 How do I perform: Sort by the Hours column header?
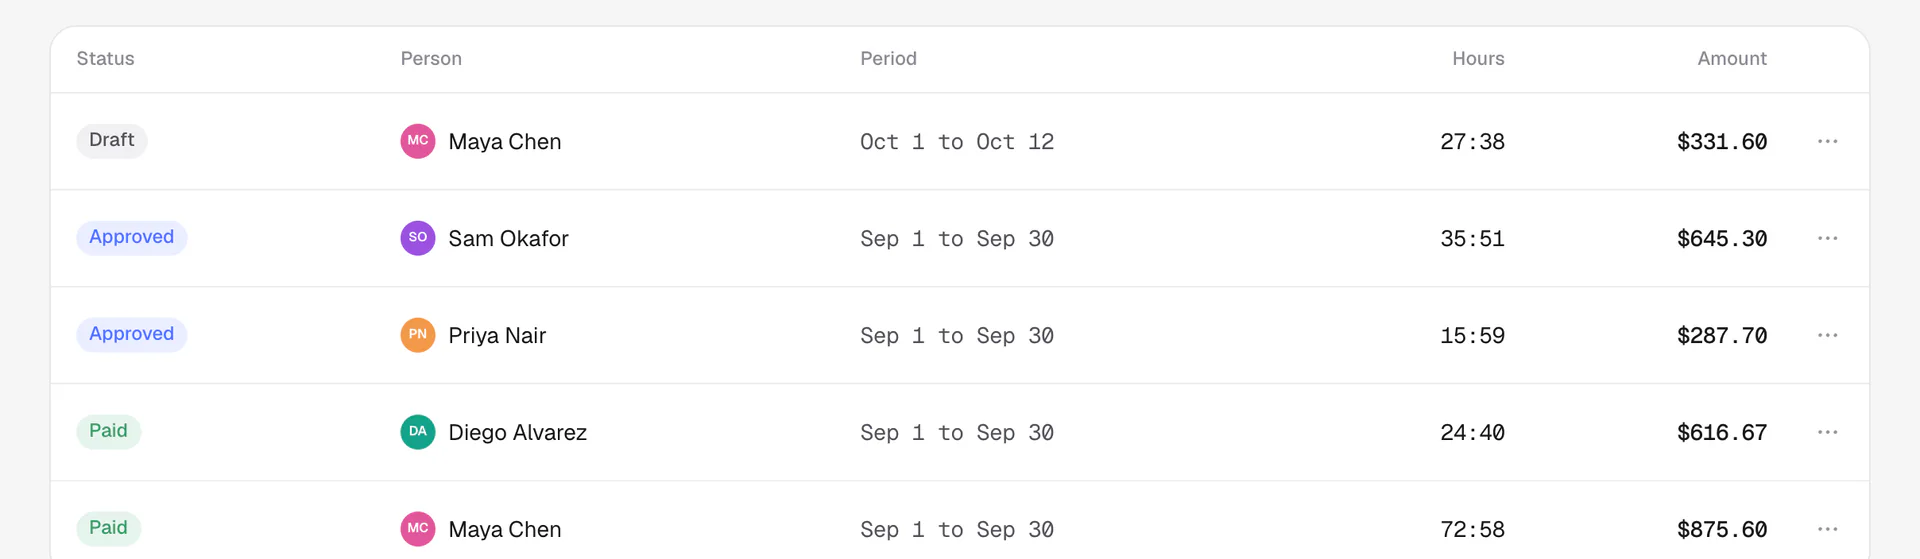tap(1478, 59)
